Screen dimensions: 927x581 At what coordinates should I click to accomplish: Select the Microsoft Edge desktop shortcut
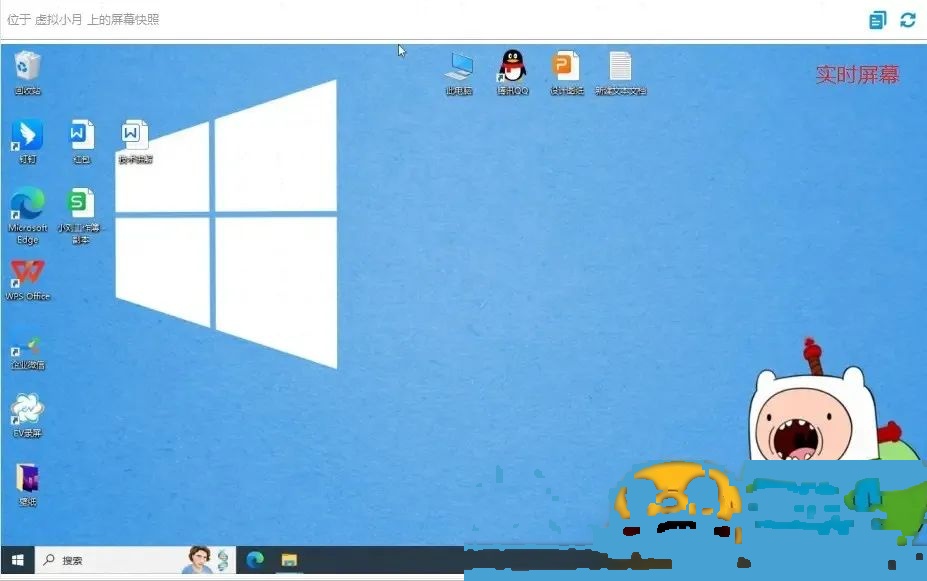click(28, 215)
